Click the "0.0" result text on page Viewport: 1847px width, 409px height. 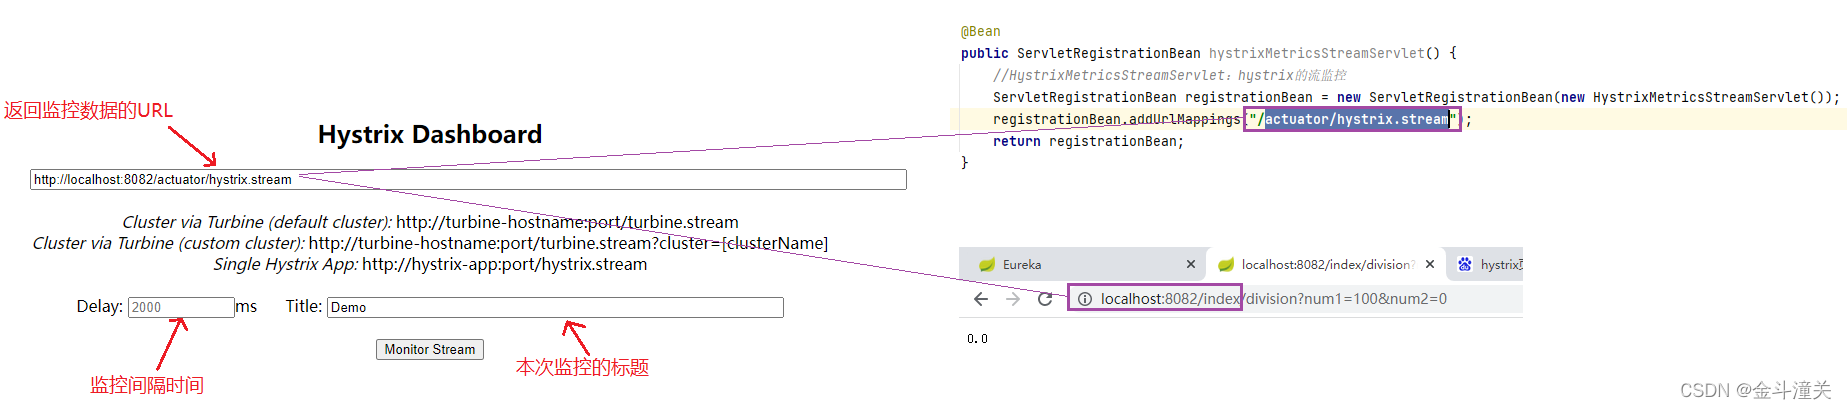pos(977,339)
